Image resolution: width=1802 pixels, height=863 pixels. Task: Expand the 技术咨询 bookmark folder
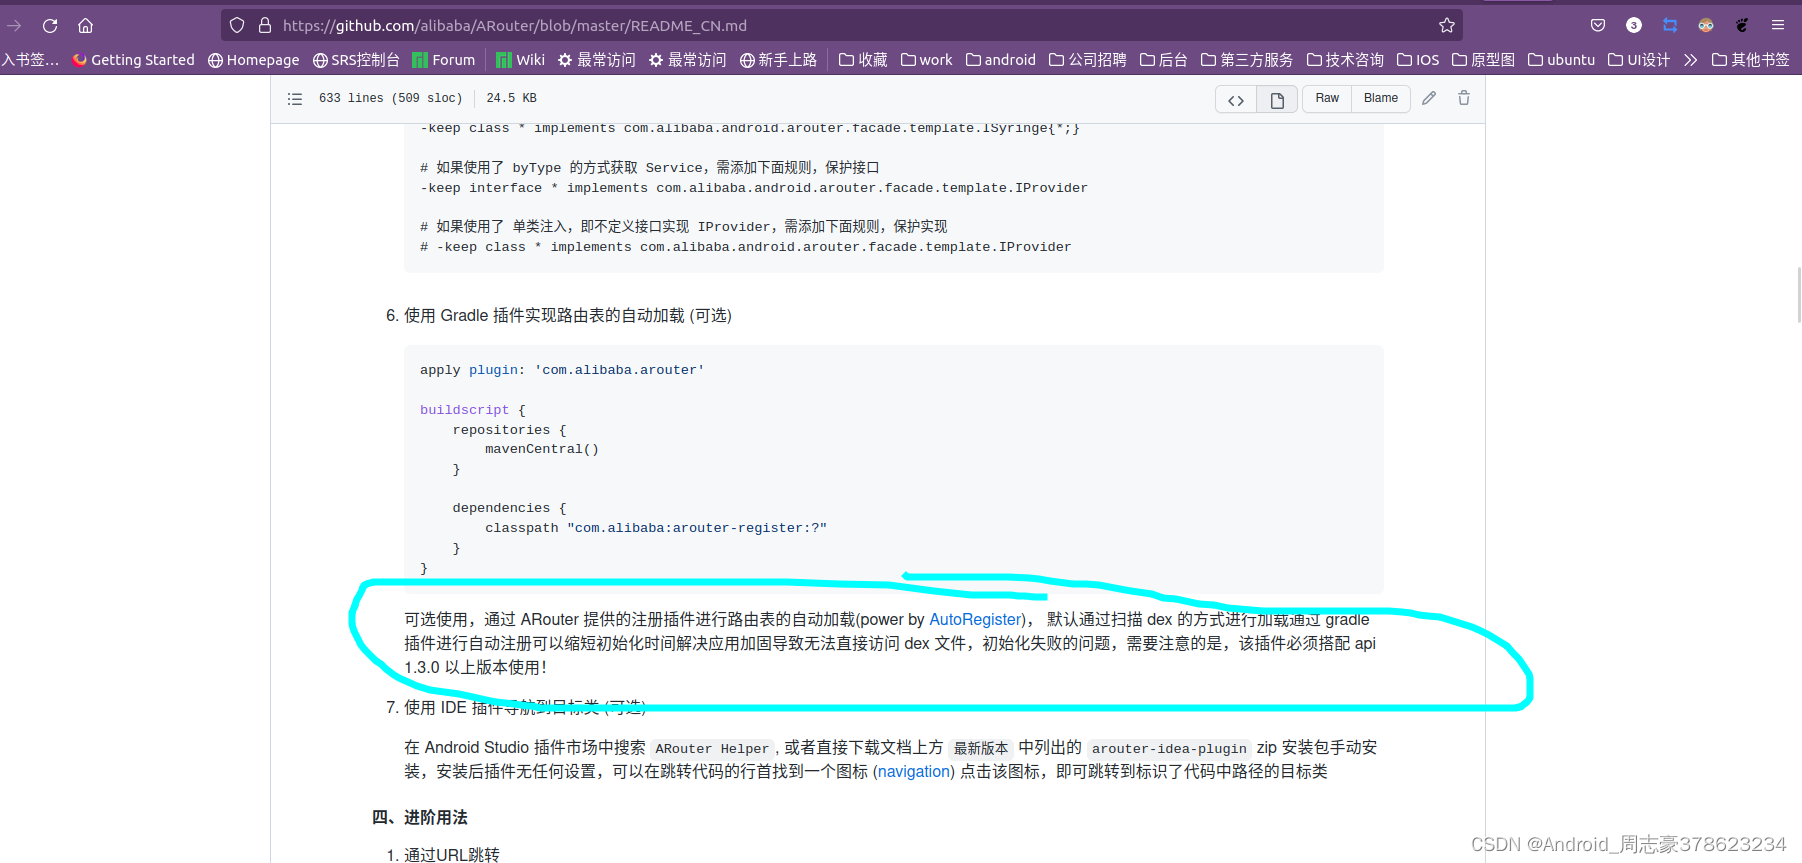1345,60
